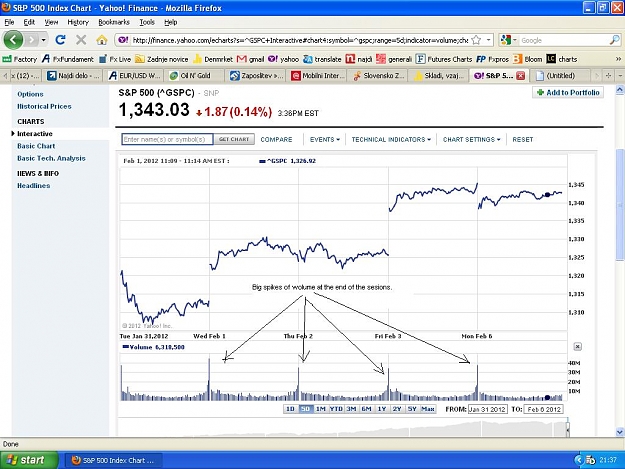Click Add to Portfolio button
Image resolution: width=625 pixels, height=469 pixels.
[568, 92]
